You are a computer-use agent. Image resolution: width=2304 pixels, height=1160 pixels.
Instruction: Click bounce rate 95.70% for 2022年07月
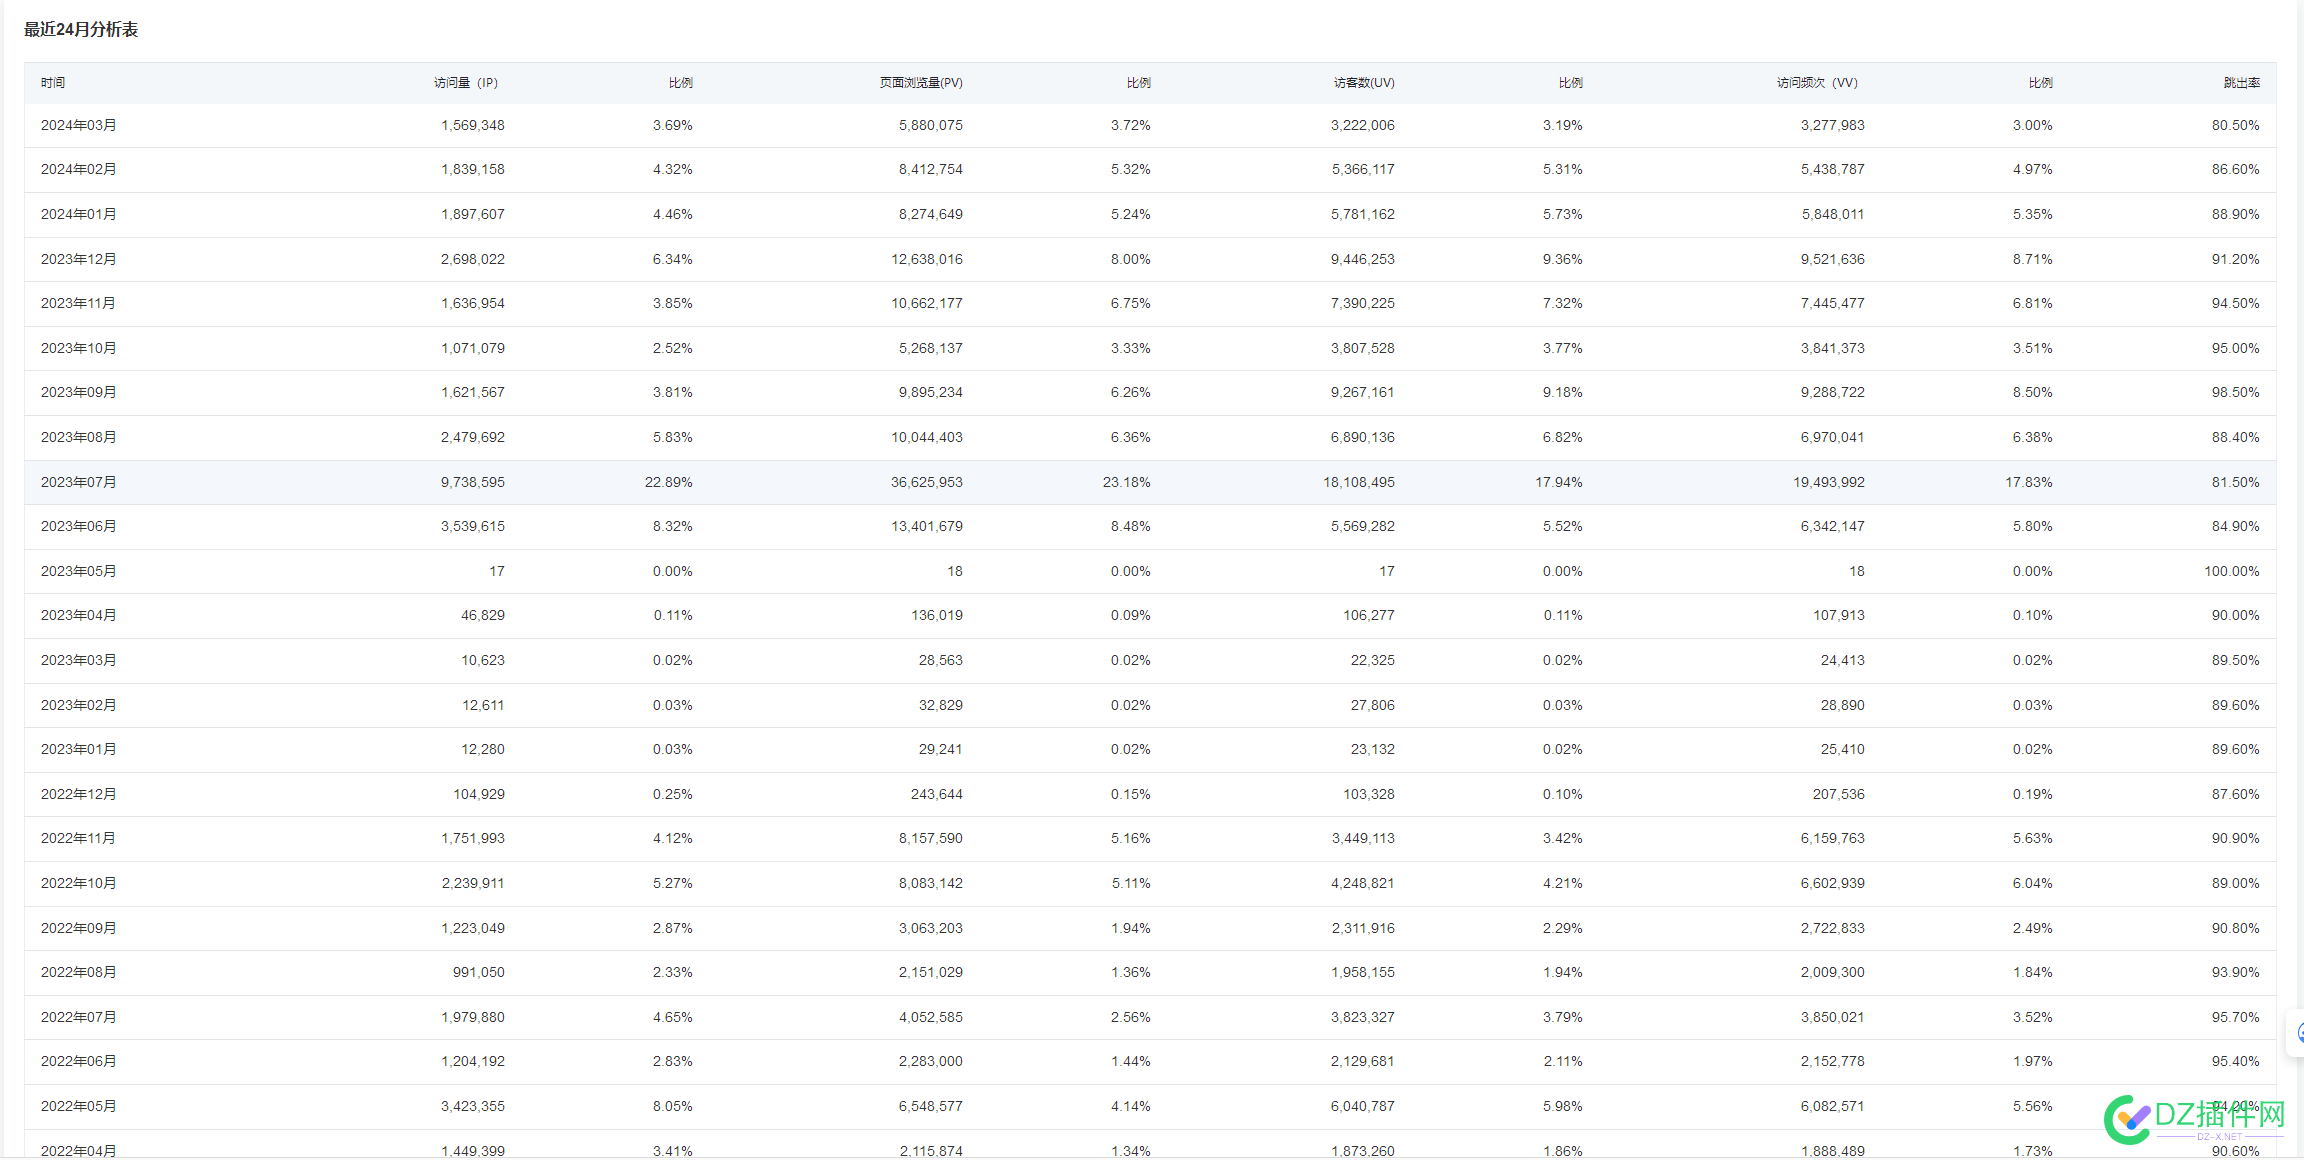pos(2236,1017)
